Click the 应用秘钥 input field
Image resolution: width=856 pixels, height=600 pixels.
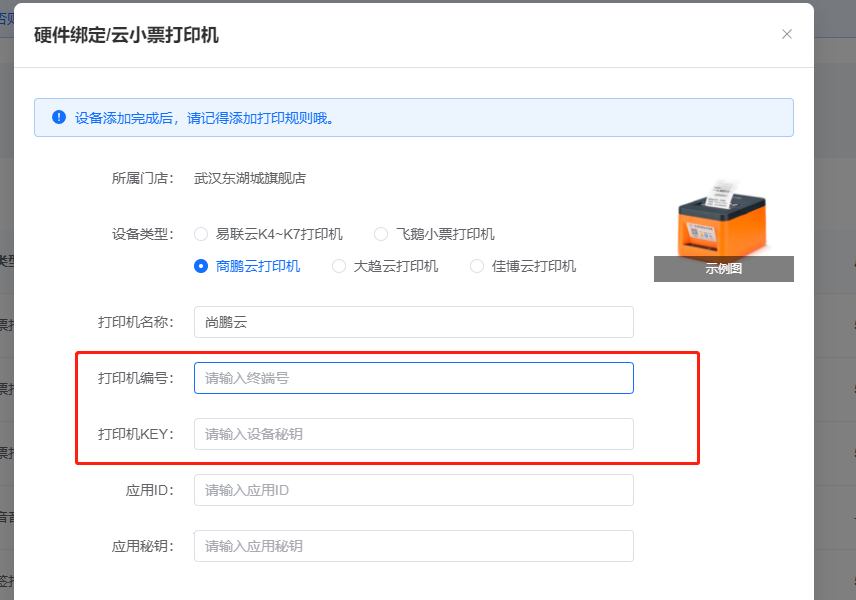(414, 546)
